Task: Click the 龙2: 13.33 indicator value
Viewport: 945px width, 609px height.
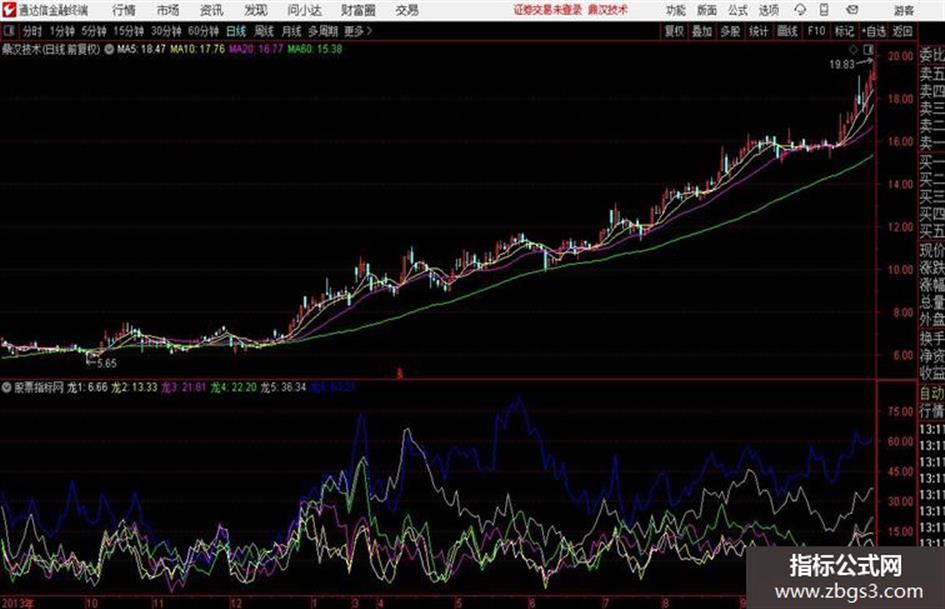Action: (134, 388)
